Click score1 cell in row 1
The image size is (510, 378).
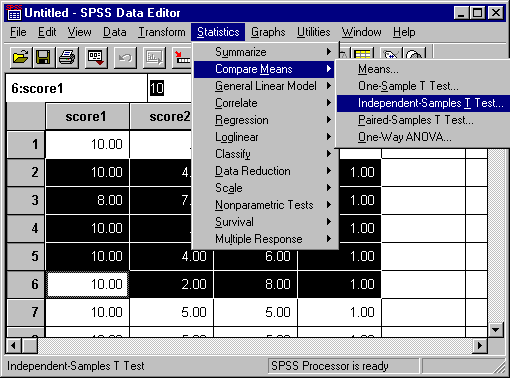click(x=87, y=144)
